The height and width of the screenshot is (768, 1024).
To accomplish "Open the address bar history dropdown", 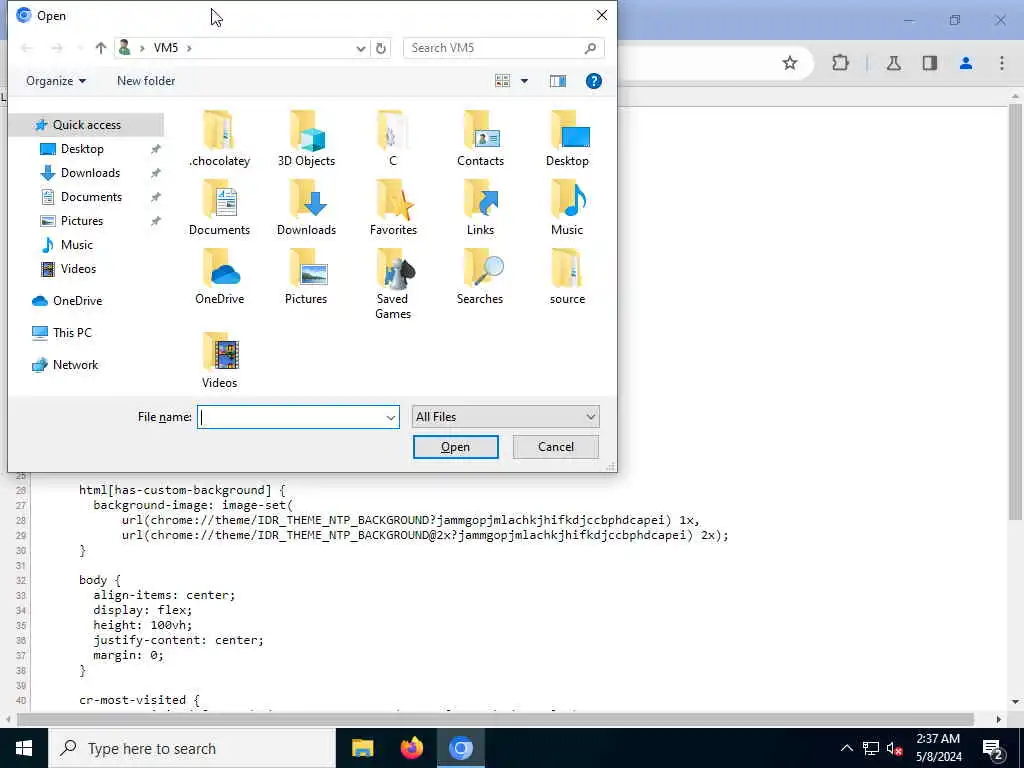I will 360,48.
